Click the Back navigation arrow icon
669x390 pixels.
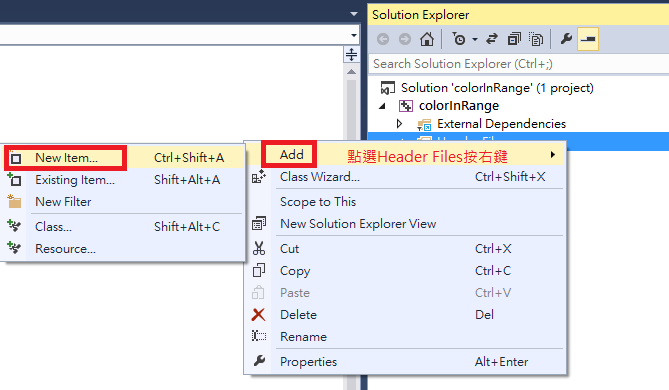coord(383,39)
